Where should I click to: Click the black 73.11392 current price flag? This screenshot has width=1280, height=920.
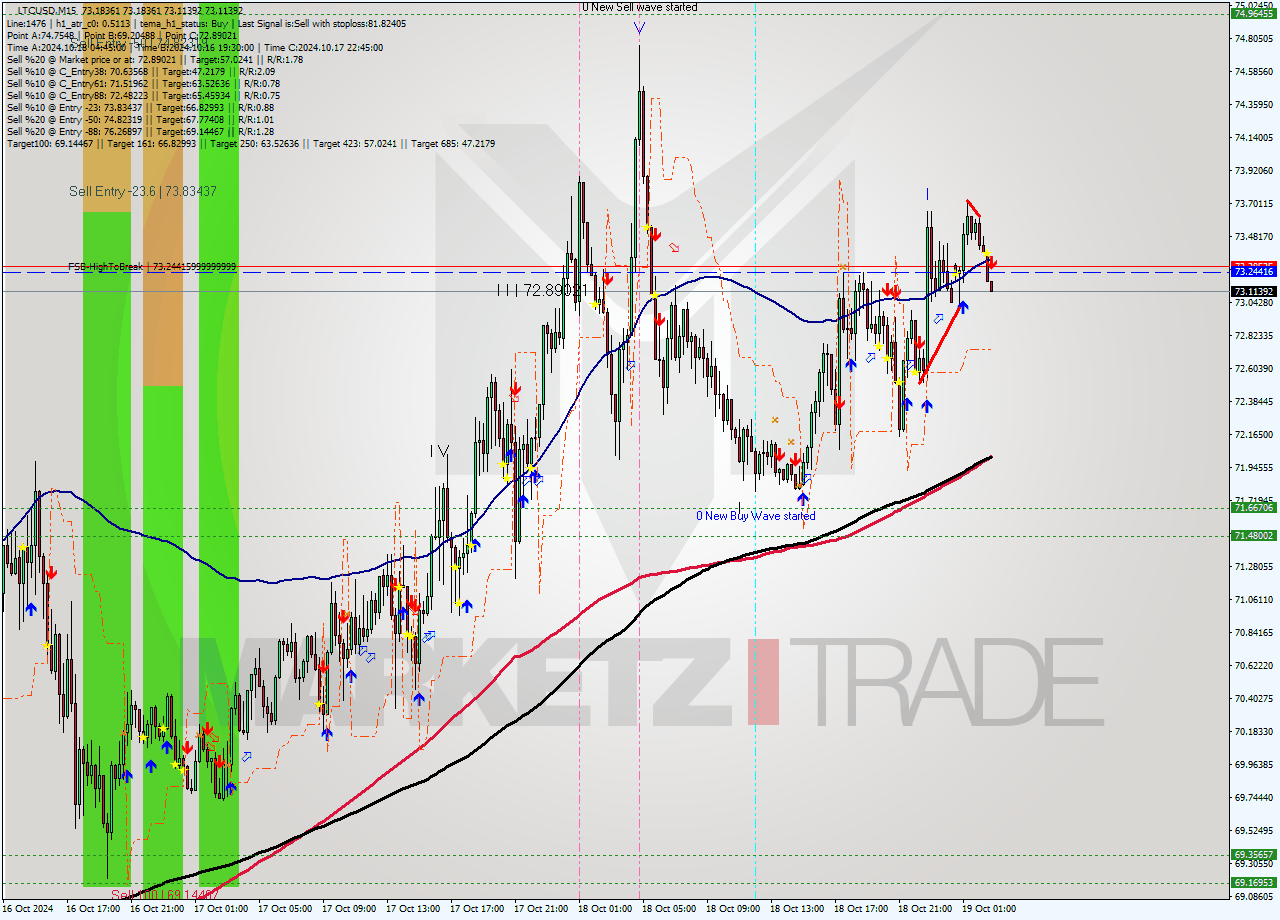[x=1253, y=291]
